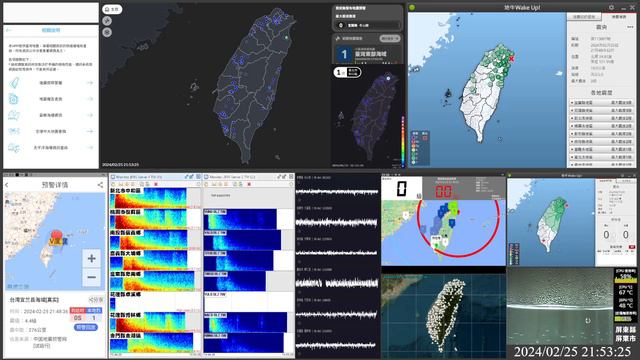Click the 2024/02/25 21:53:25 timestamp overlay

coord(572,351)
